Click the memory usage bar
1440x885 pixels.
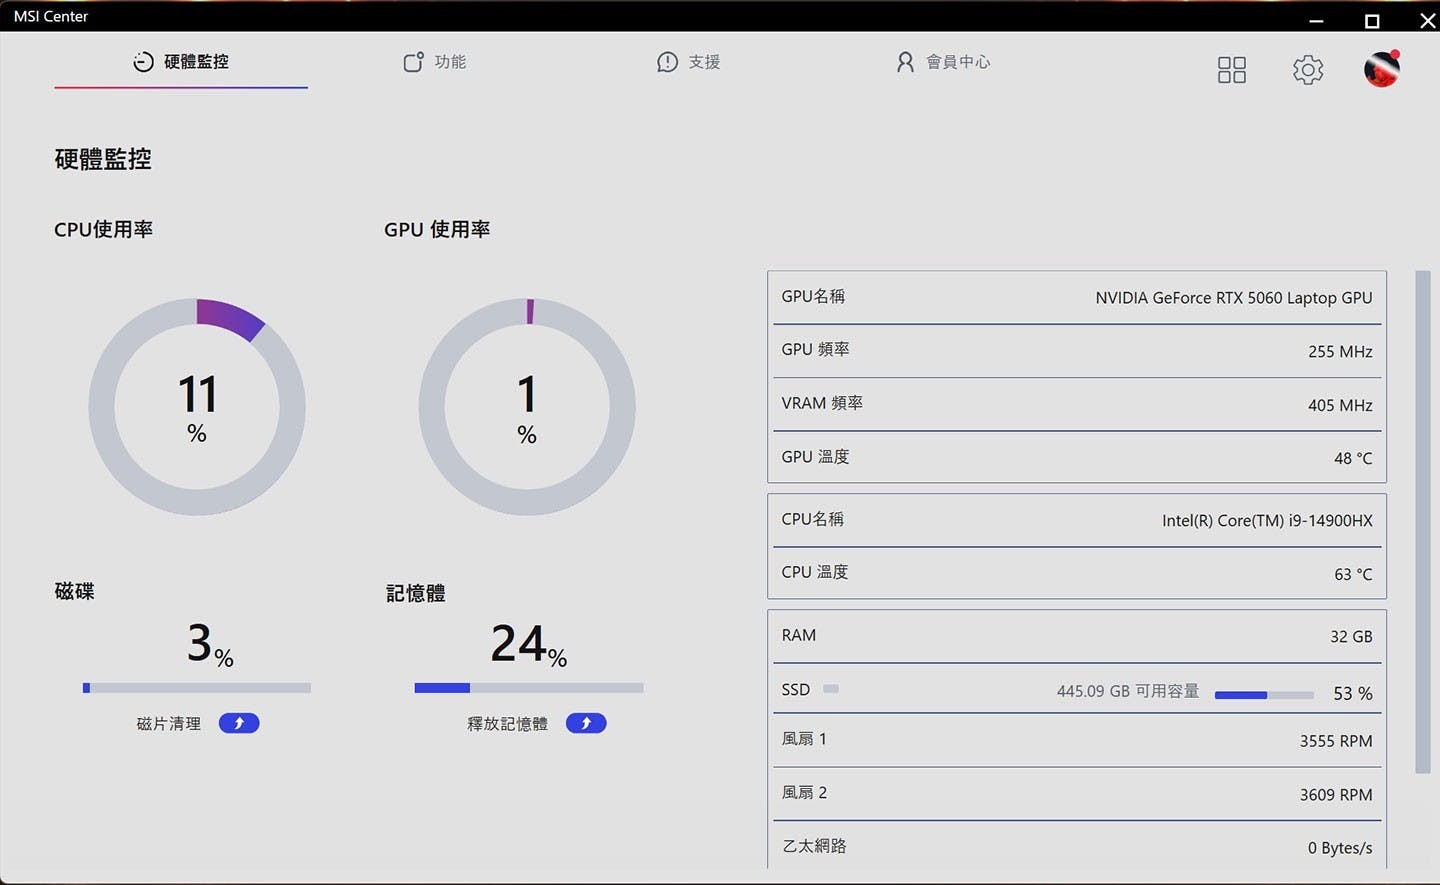pyautogui.click(x=528, y=688)
